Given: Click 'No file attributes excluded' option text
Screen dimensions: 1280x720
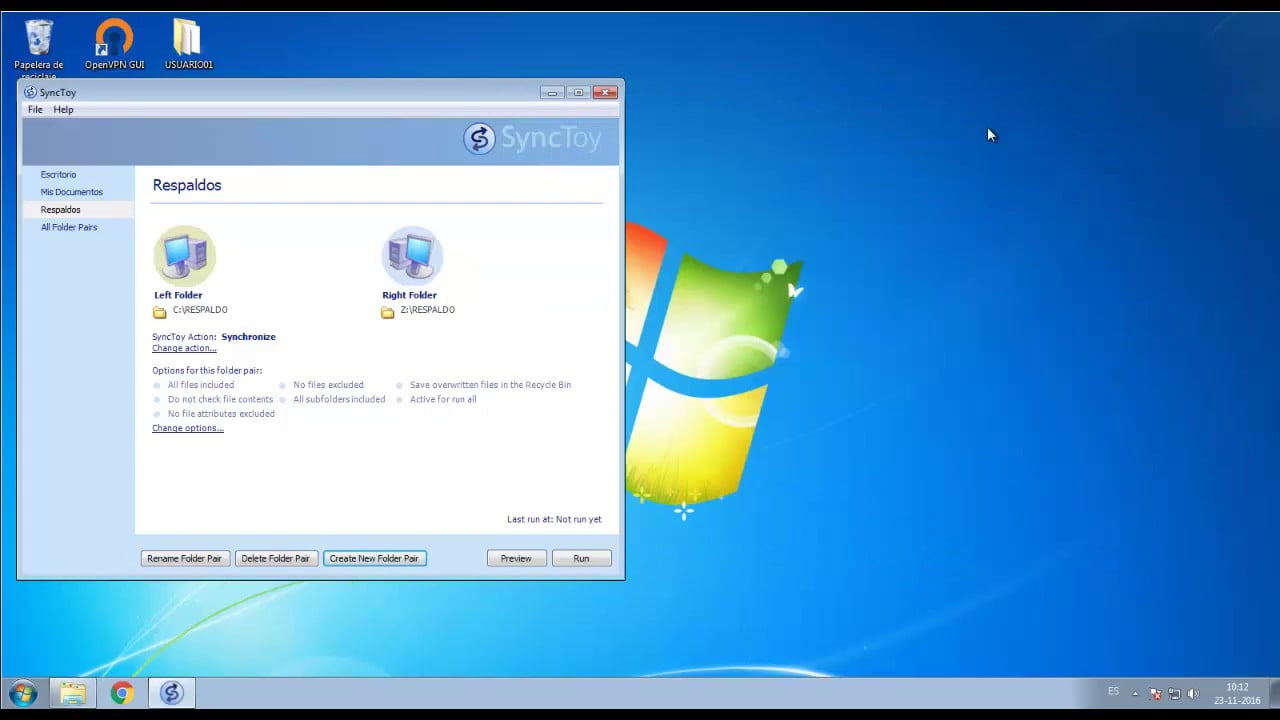Looking at the screenshot, I should coord(221,414).
